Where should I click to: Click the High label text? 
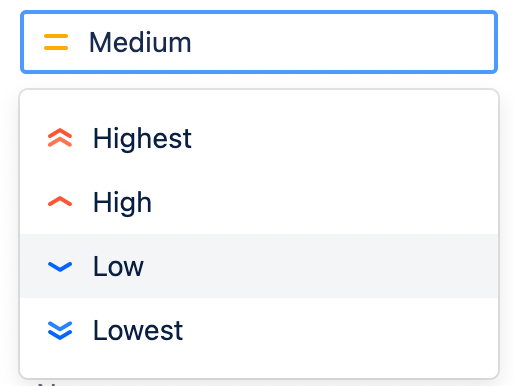[122, 202]
